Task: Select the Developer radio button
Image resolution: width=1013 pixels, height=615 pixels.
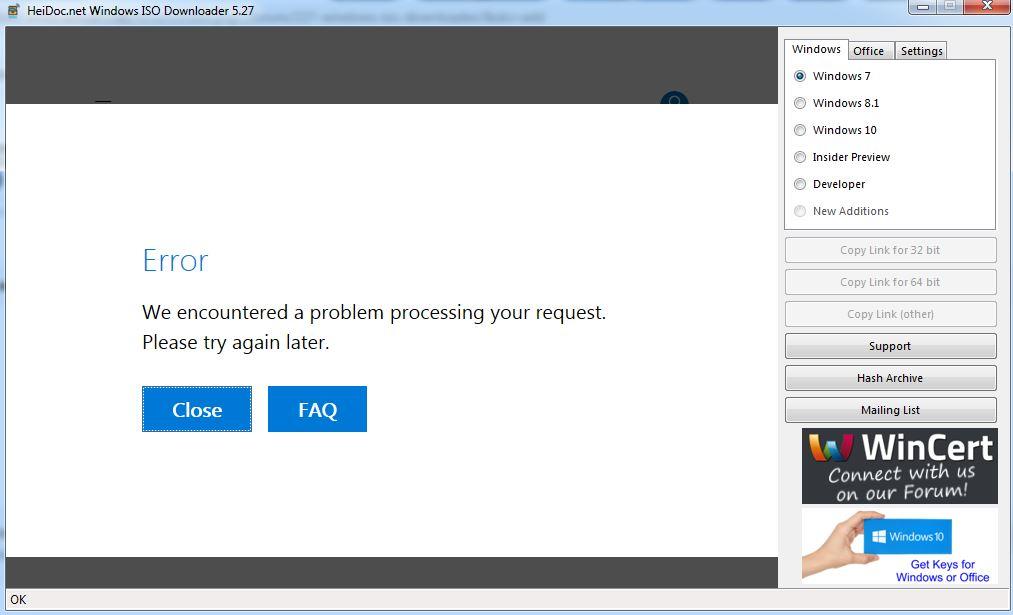Action: (800, 184)
